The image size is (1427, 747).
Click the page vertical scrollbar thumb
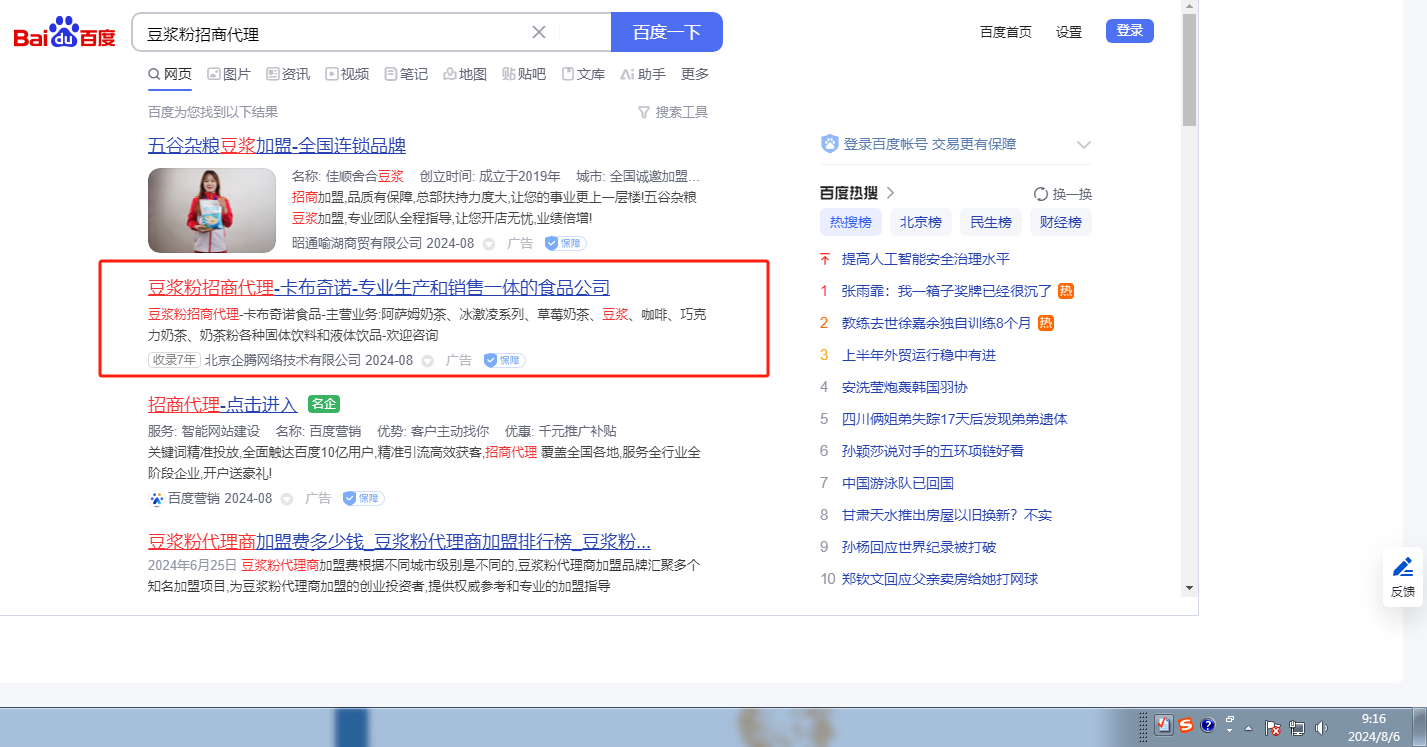(1189, 70)
